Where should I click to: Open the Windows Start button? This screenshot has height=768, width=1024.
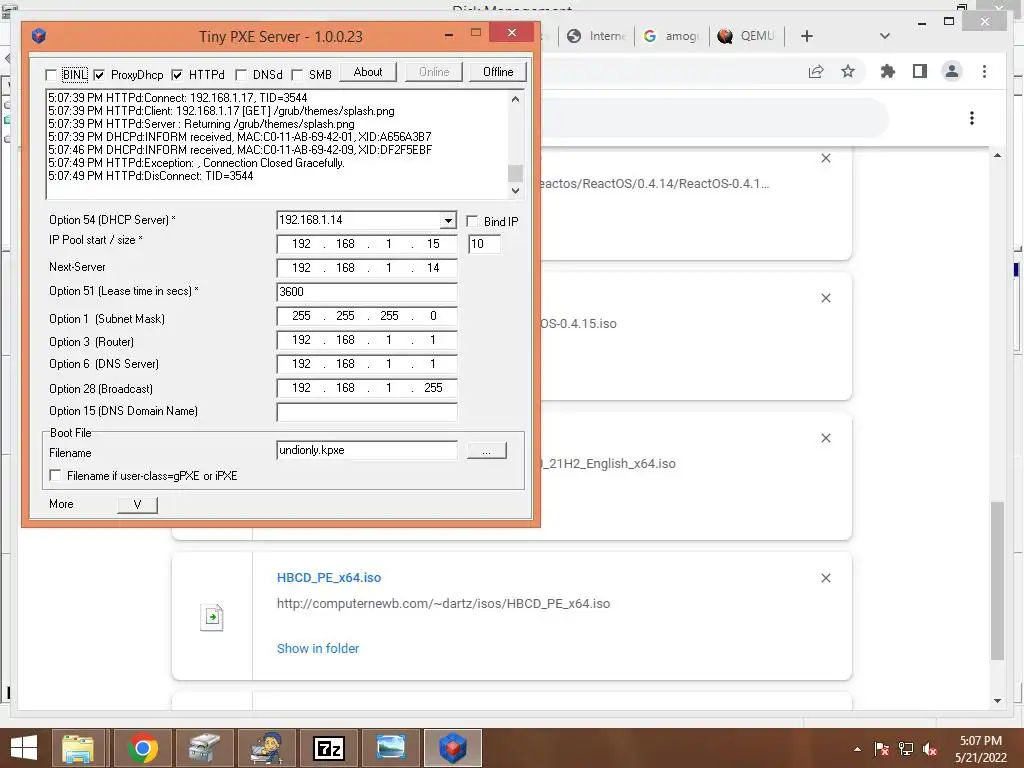[x=24, y=748]
